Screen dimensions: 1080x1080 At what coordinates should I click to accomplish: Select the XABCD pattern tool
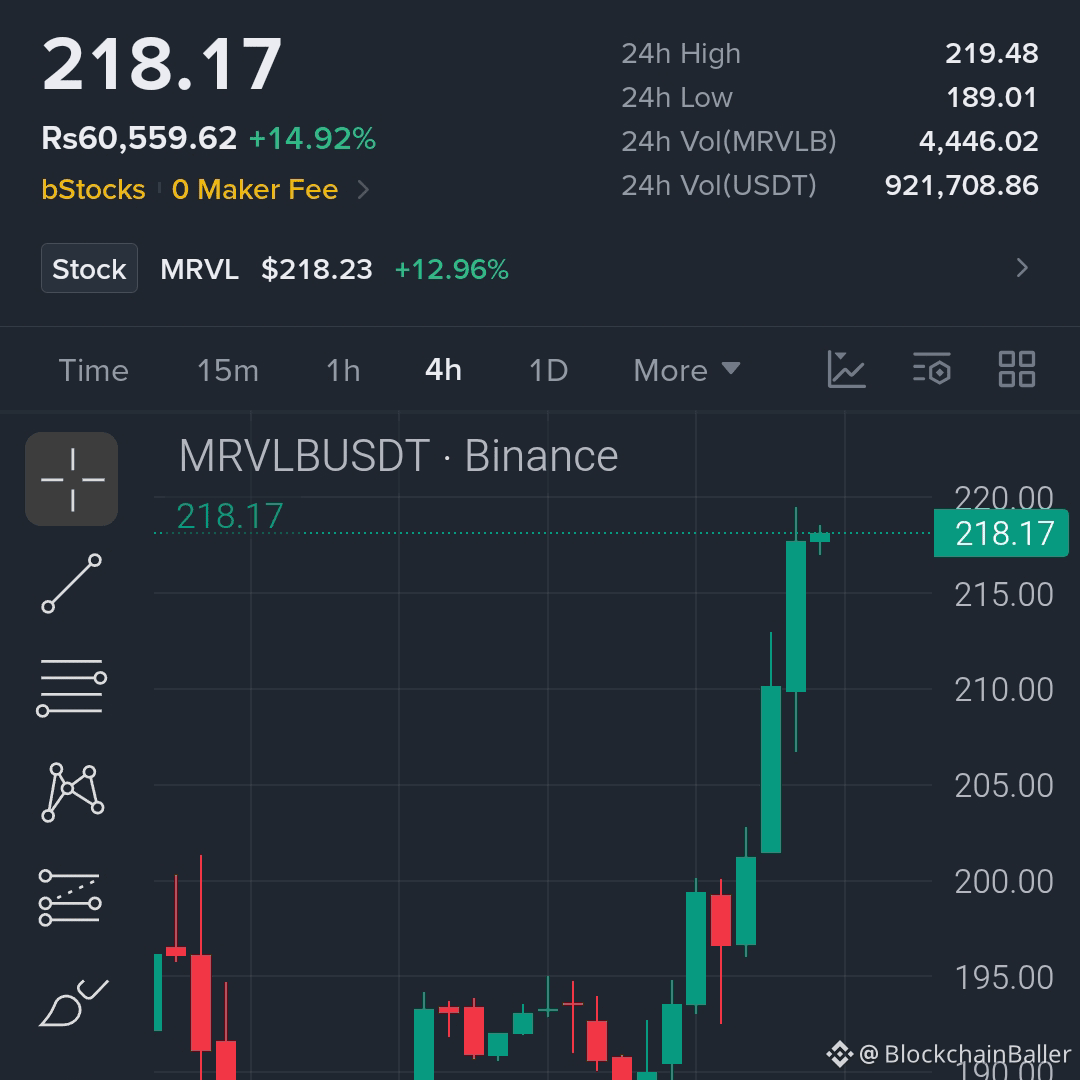pos(72,792)
